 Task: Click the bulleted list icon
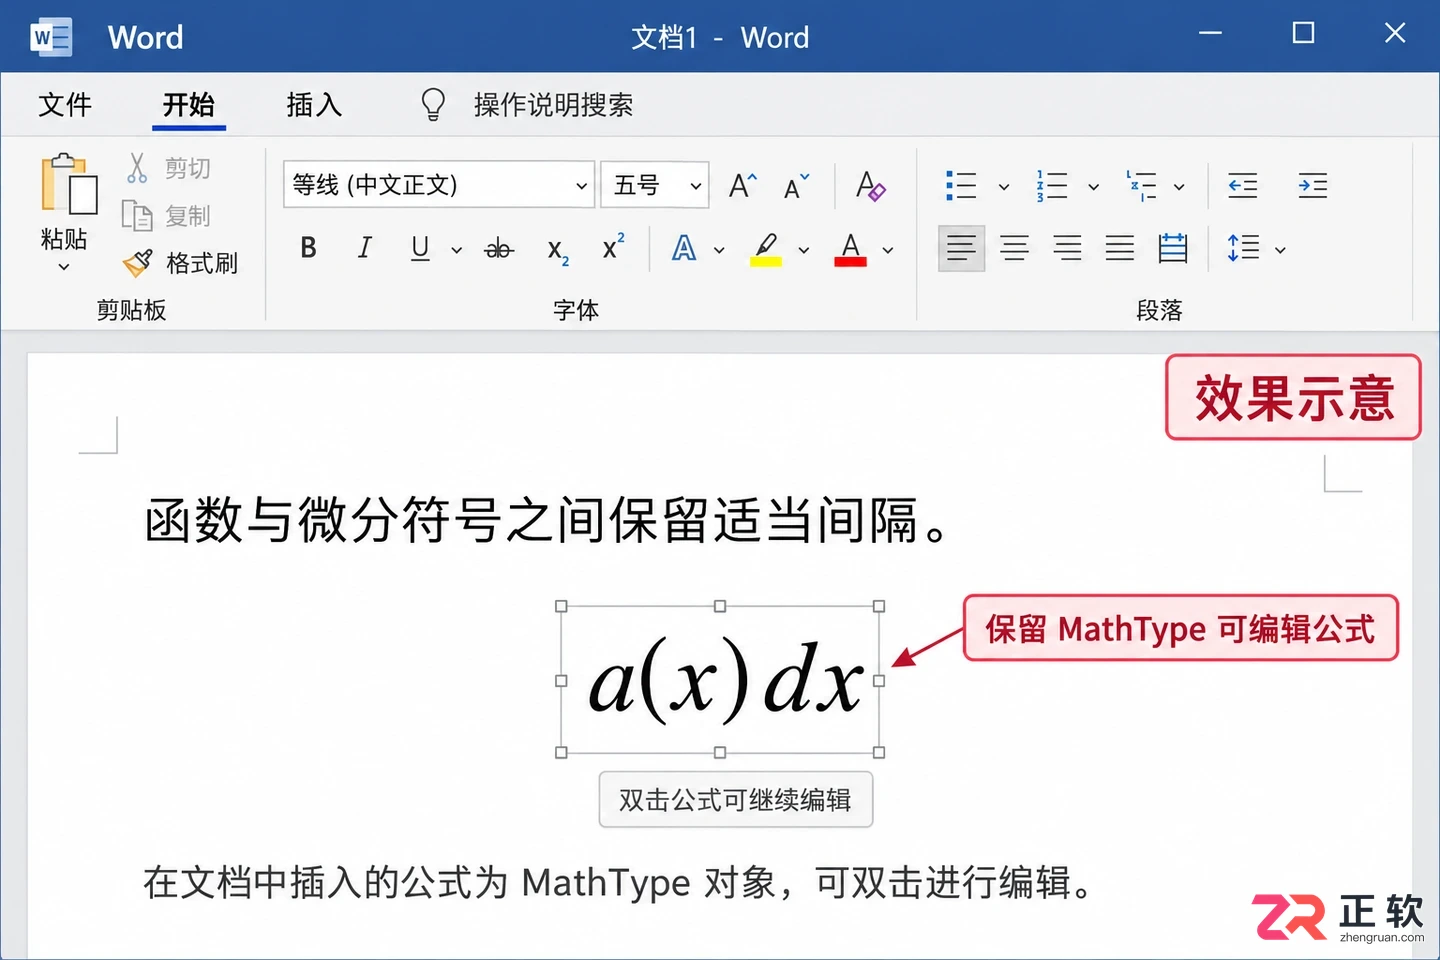pos(961,186)
